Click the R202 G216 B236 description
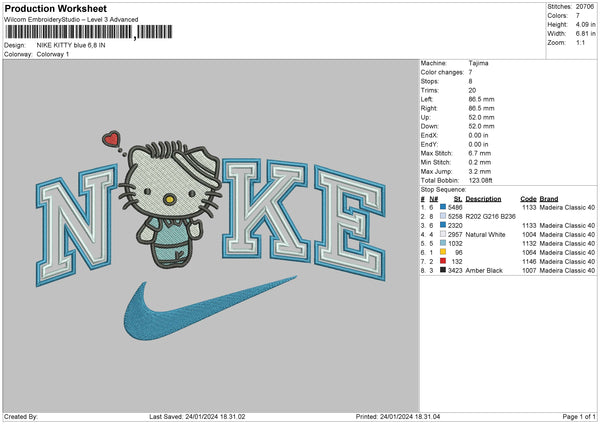The width and height of the screenshot is (600, 424). (x=491, y=216)
